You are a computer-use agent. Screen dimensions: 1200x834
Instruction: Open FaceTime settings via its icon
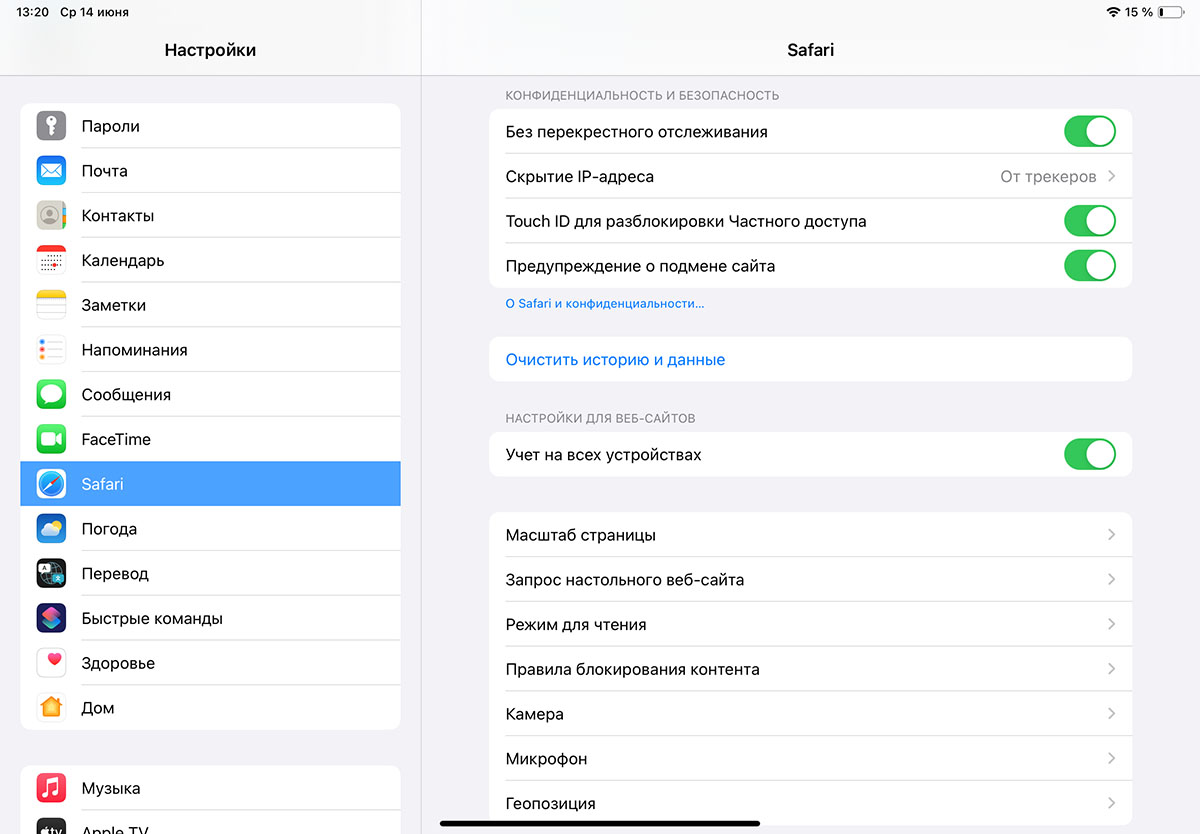(x=51, y=438)
